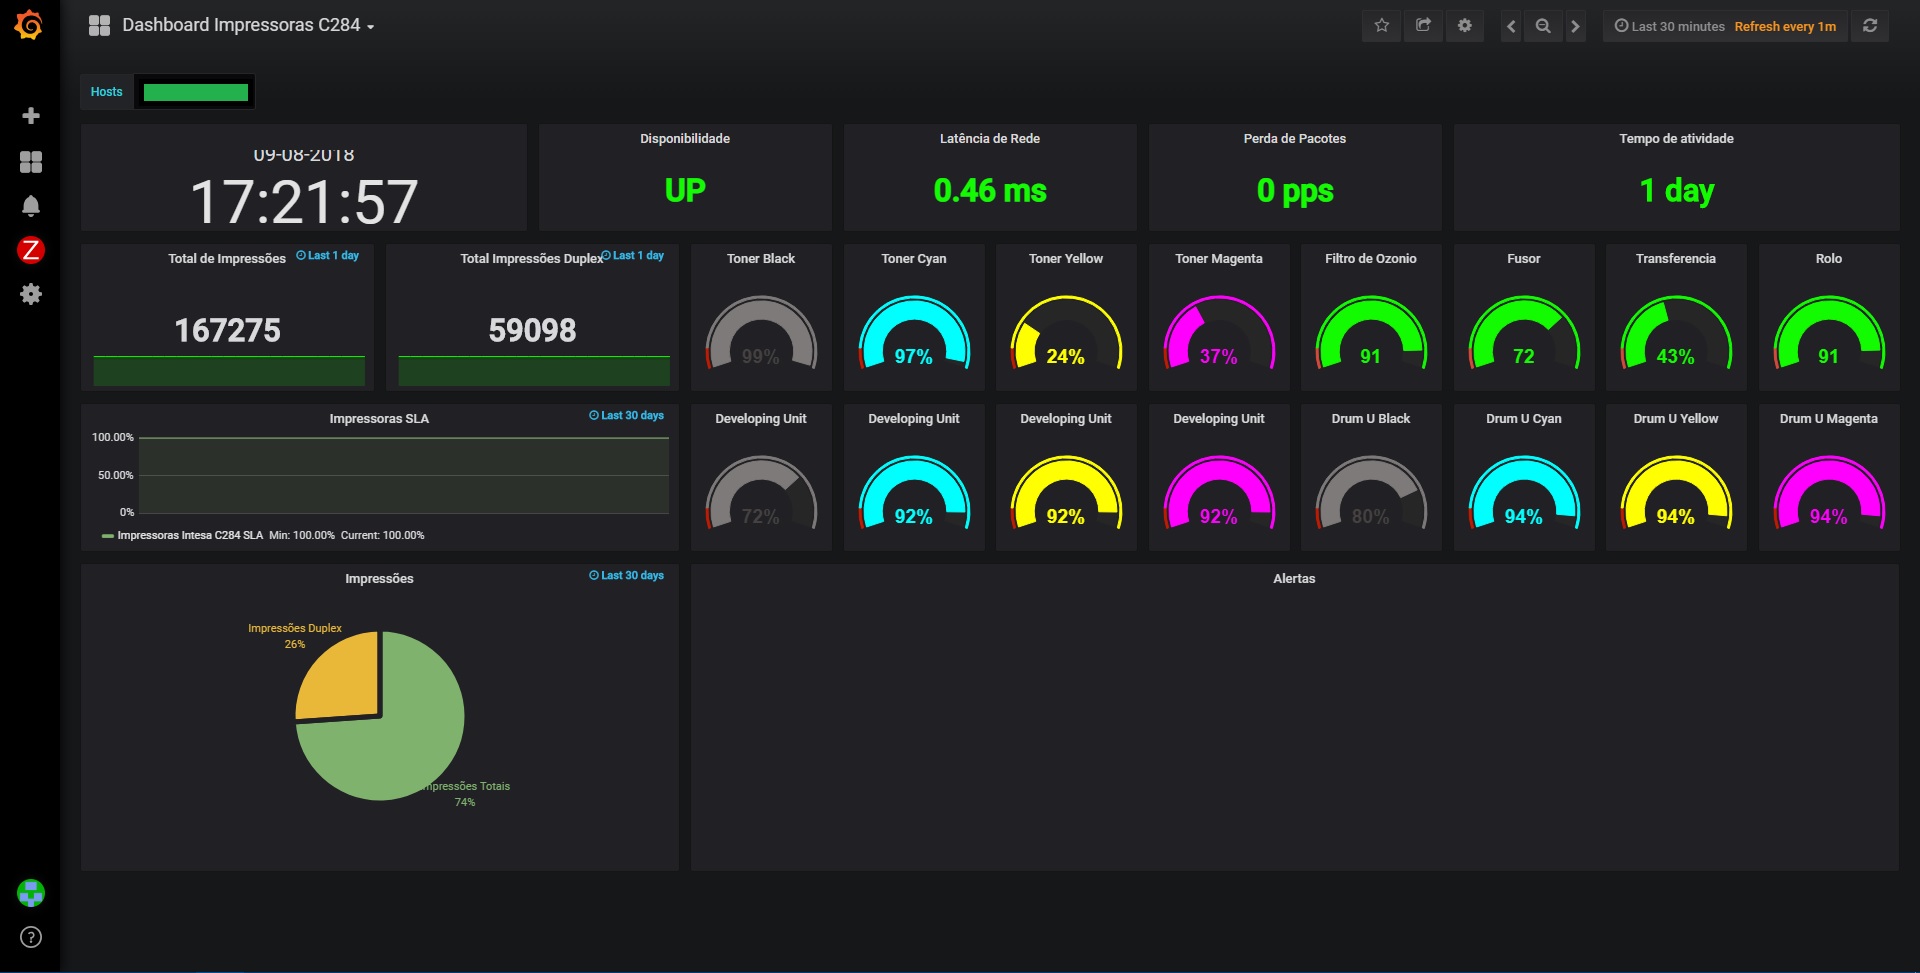
Task: Click the Toner Cyan panel title
Action: [914, 259]
